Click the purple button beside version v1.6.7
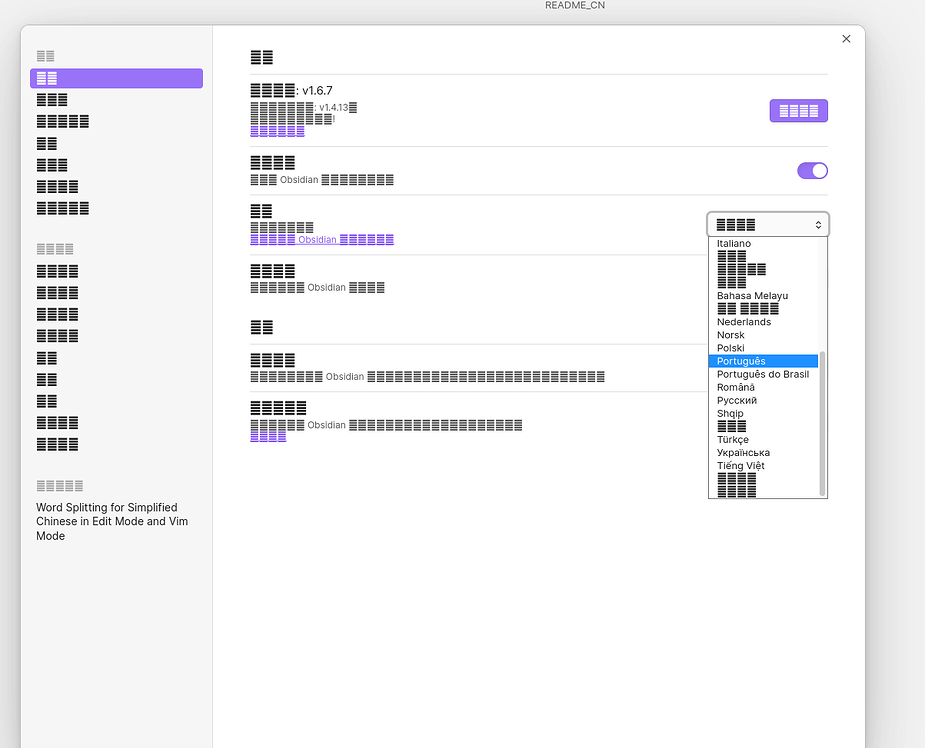The image size is (925, 748). [x=798, y=111]
